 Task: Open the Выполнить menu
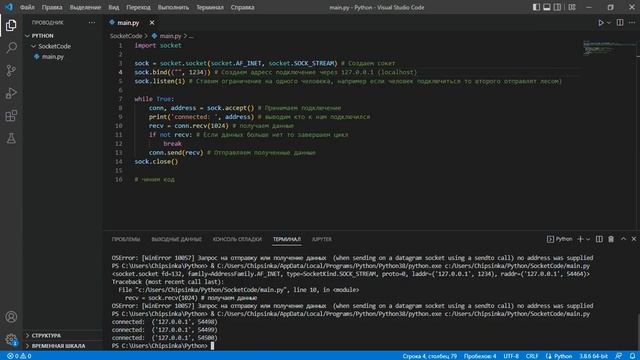click(173, 7)
